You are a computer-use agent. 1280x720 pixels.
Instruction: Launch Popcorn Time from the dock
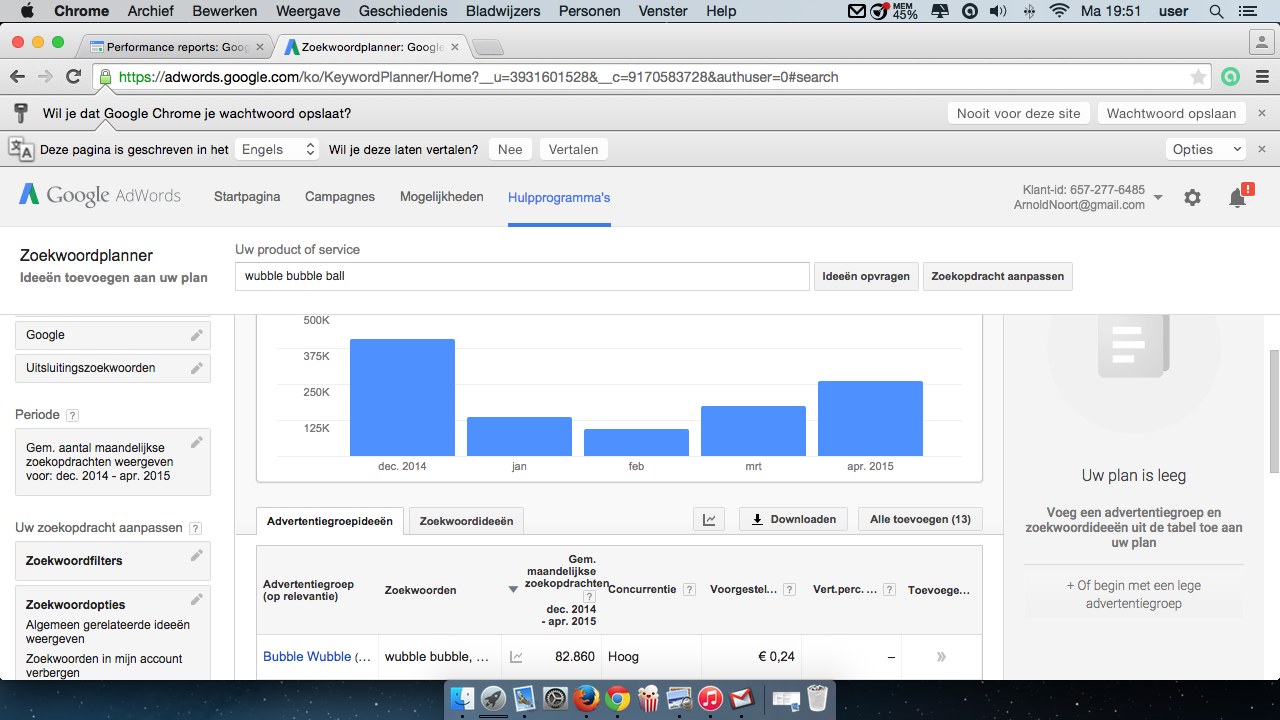[648, 698]
